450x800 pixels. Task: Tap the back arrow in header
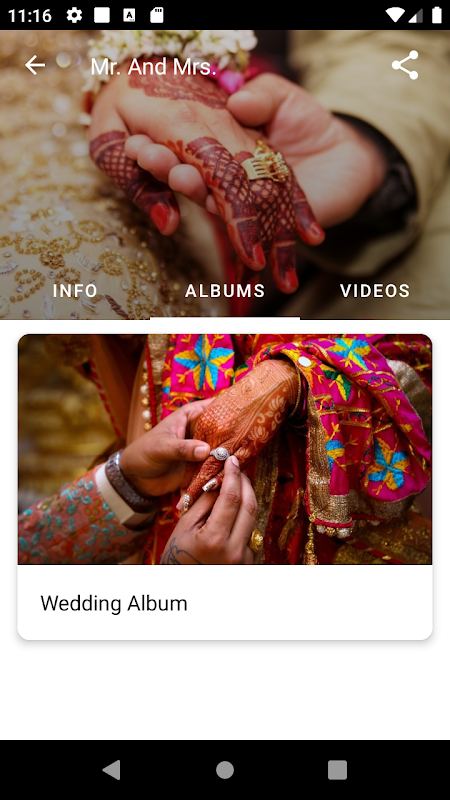pos(35,65)
